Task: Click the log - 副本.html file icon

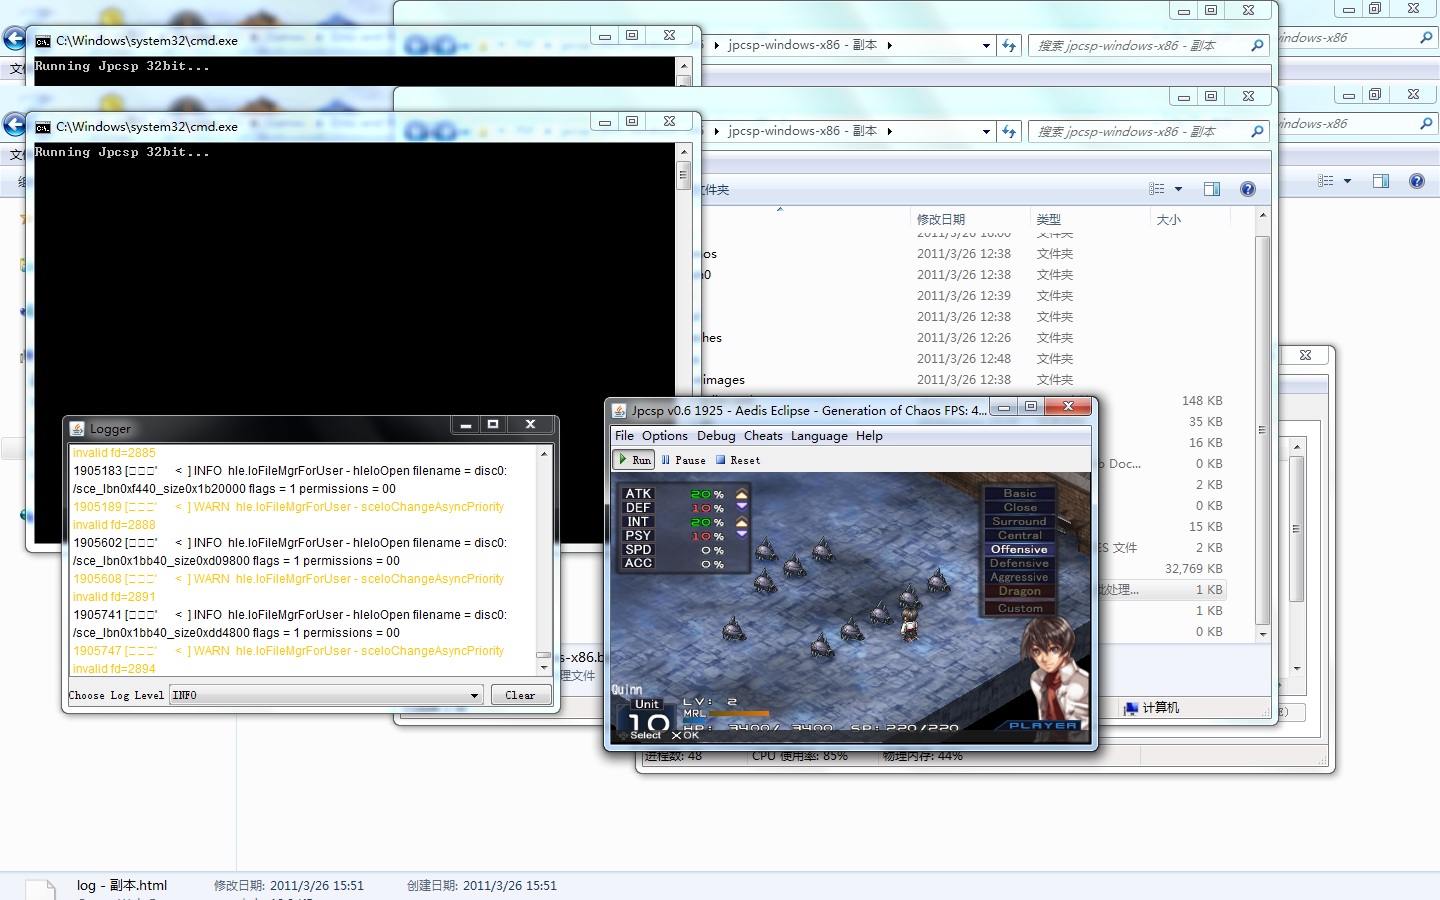Action: click(x=40, y=888)
